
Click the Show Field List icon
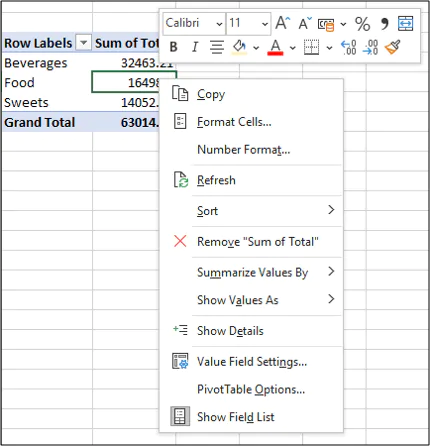tap(180, 416)
